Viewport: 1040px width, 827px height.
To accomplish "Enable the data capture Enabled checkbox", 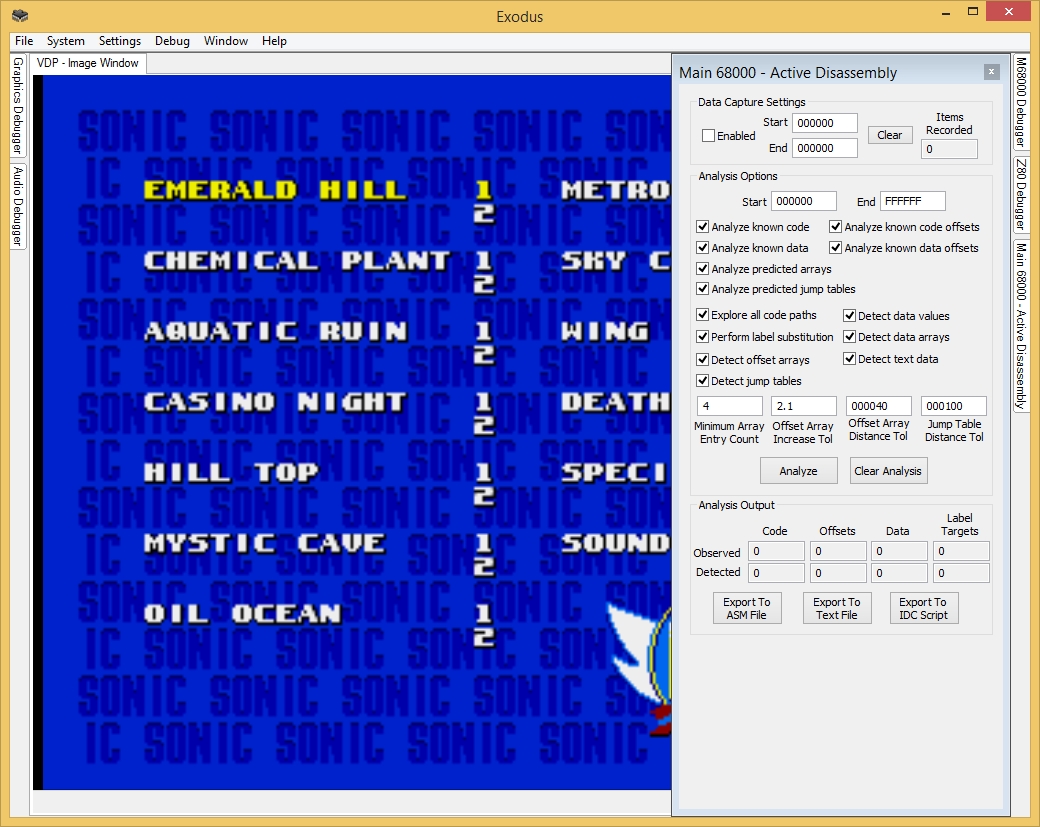I will click(709, 136).
